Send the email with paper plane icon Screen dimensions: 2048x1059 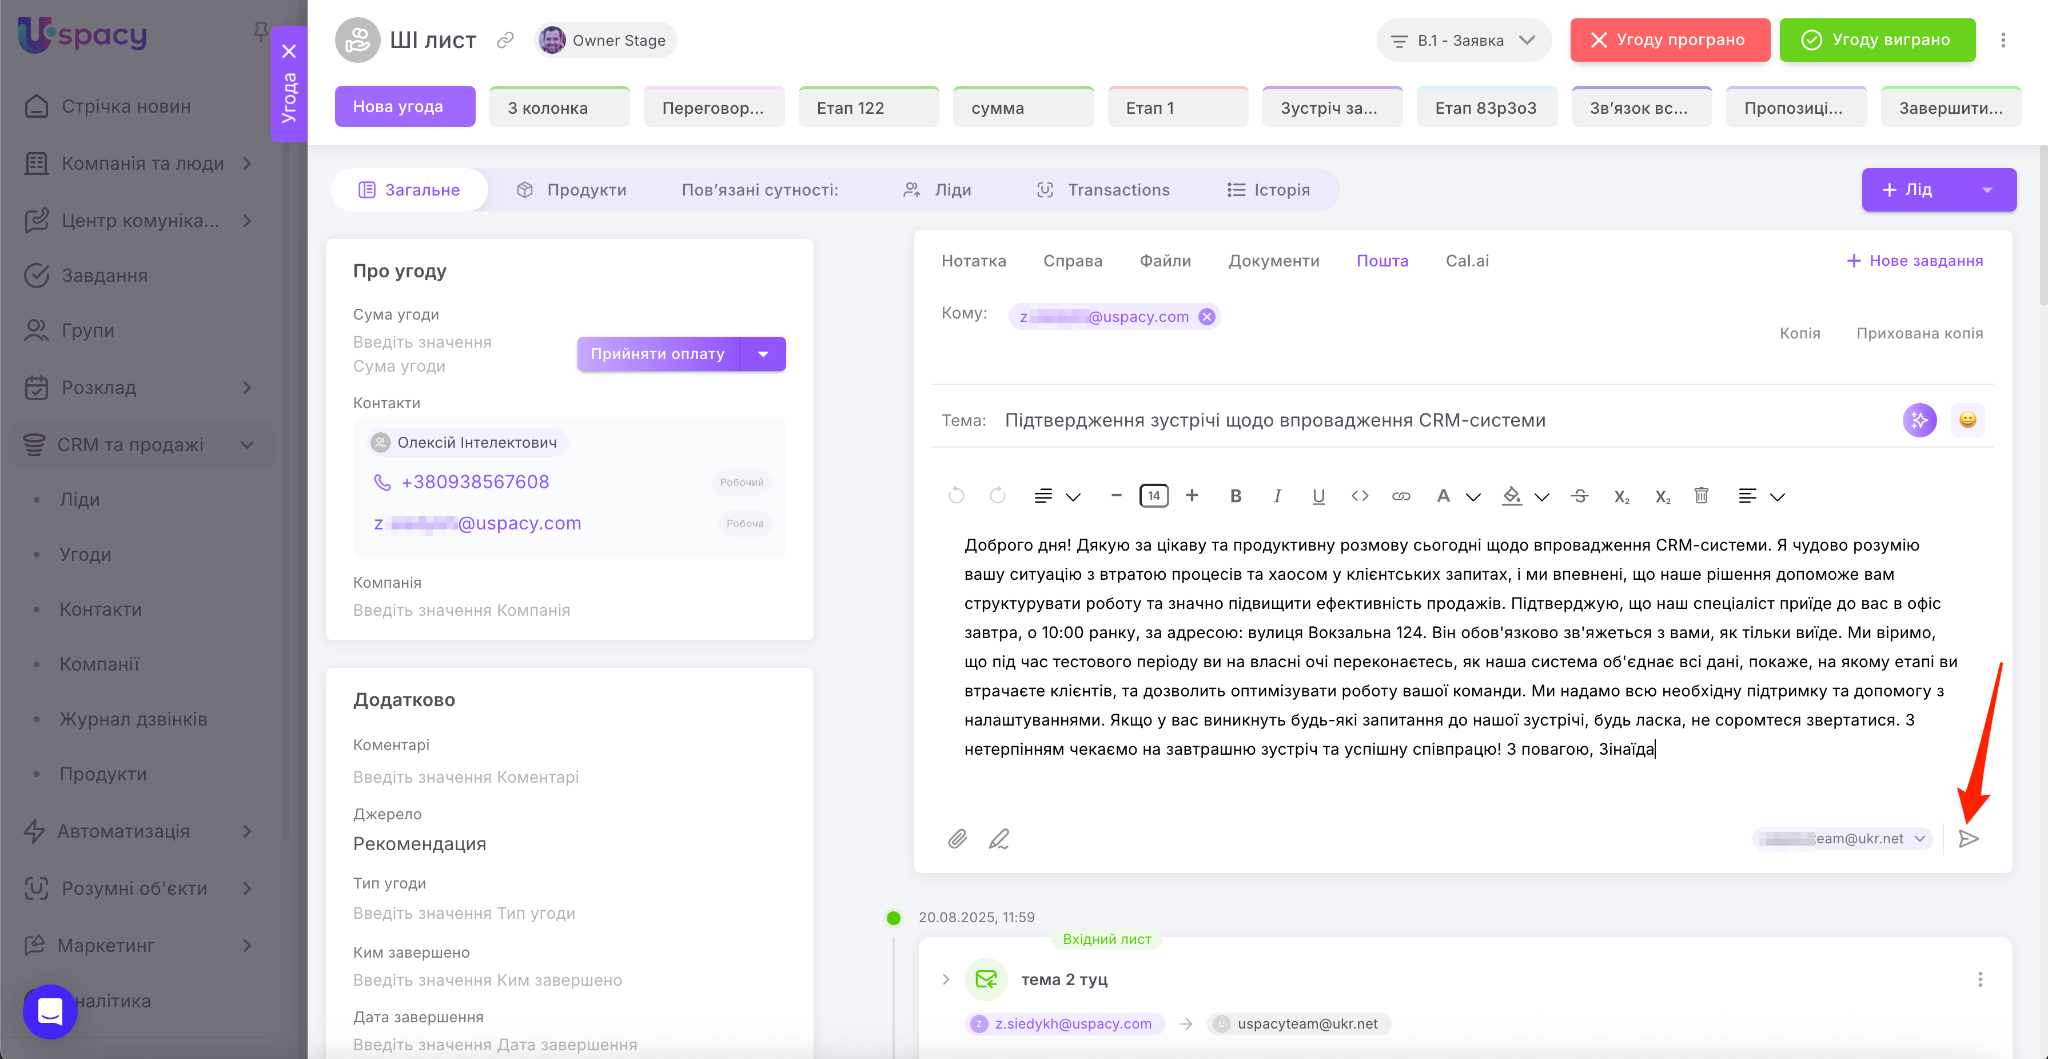tap(1968, 839)
